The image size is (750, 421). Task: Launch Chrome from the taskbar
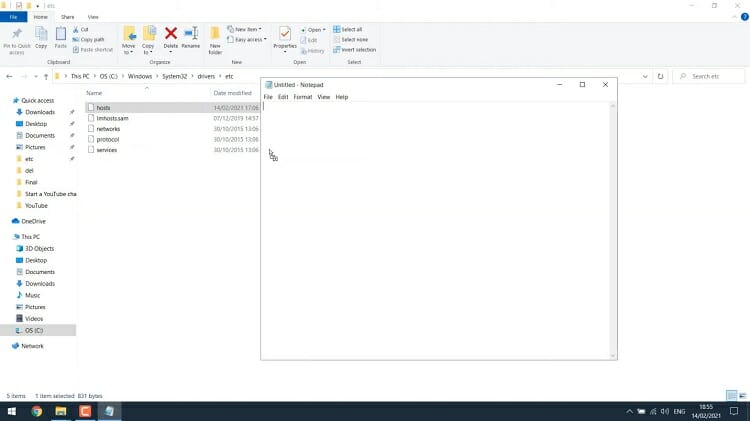[x=36, y=411]
